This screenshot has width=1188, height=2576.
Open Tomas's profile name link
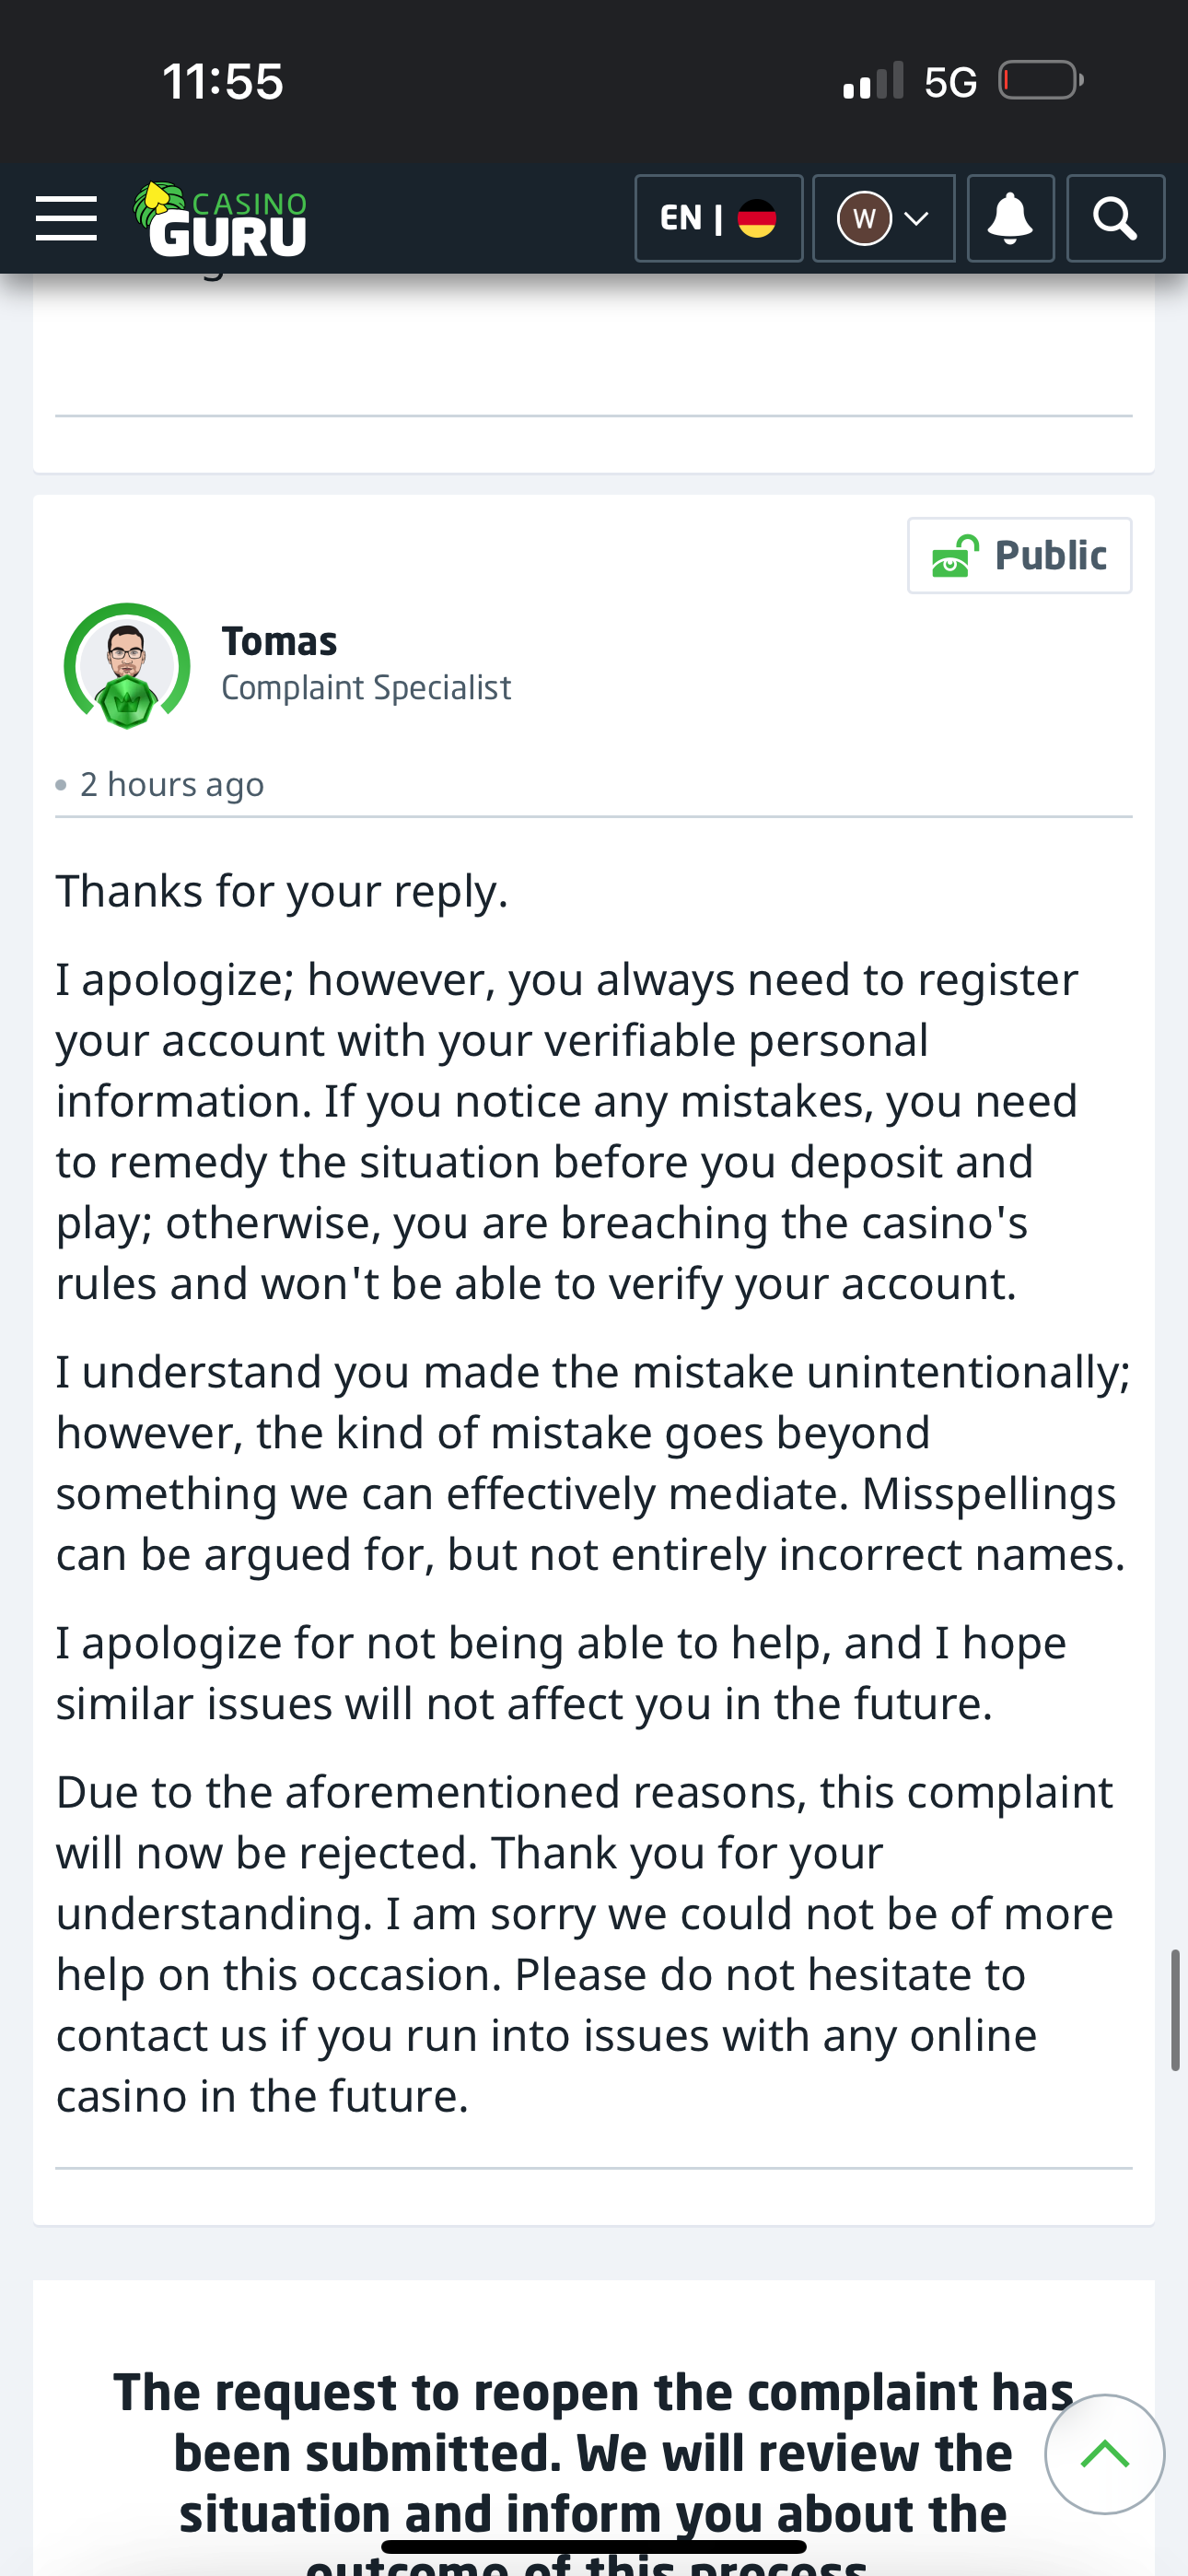tap(279, 641)
